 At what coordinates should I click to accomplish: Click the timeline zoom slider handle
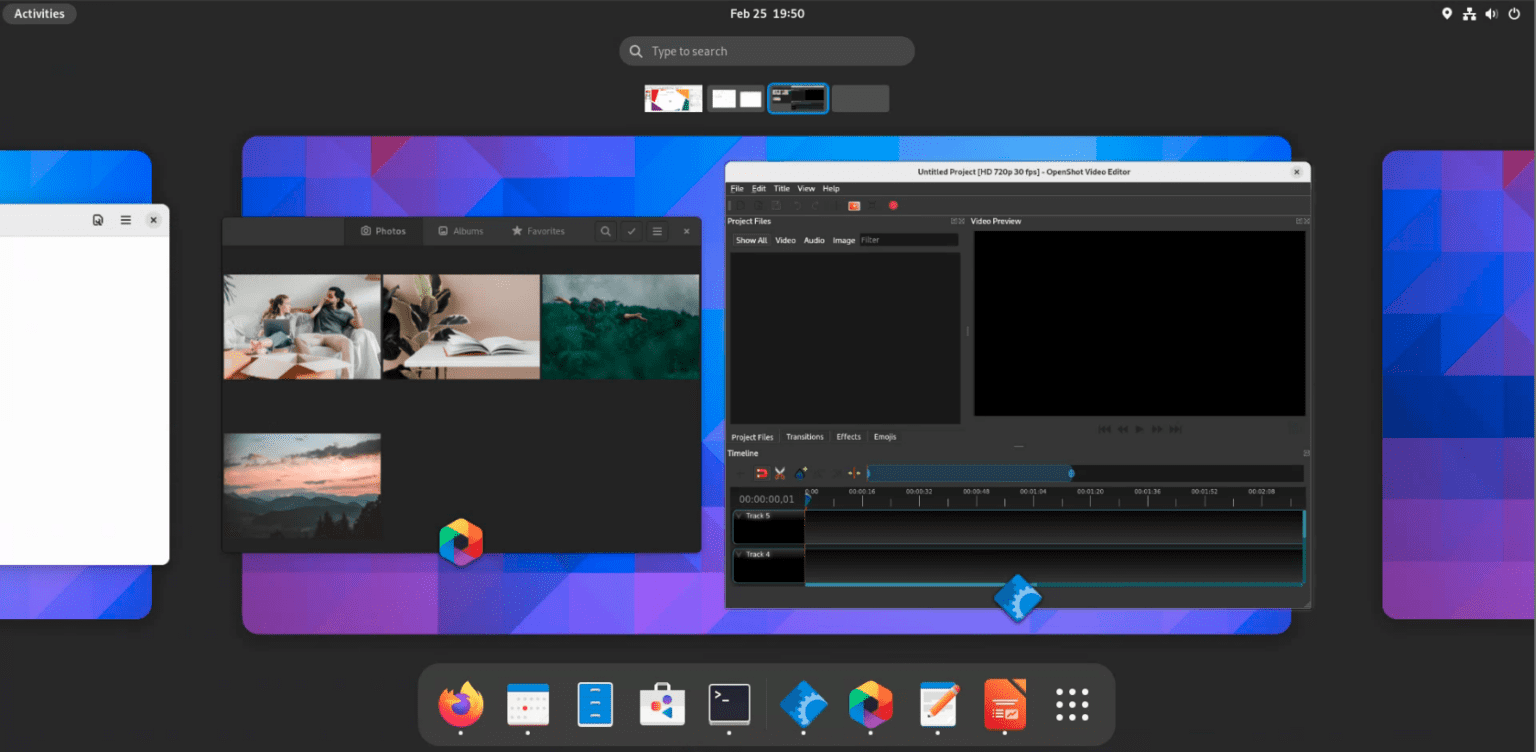(1071, 473)
